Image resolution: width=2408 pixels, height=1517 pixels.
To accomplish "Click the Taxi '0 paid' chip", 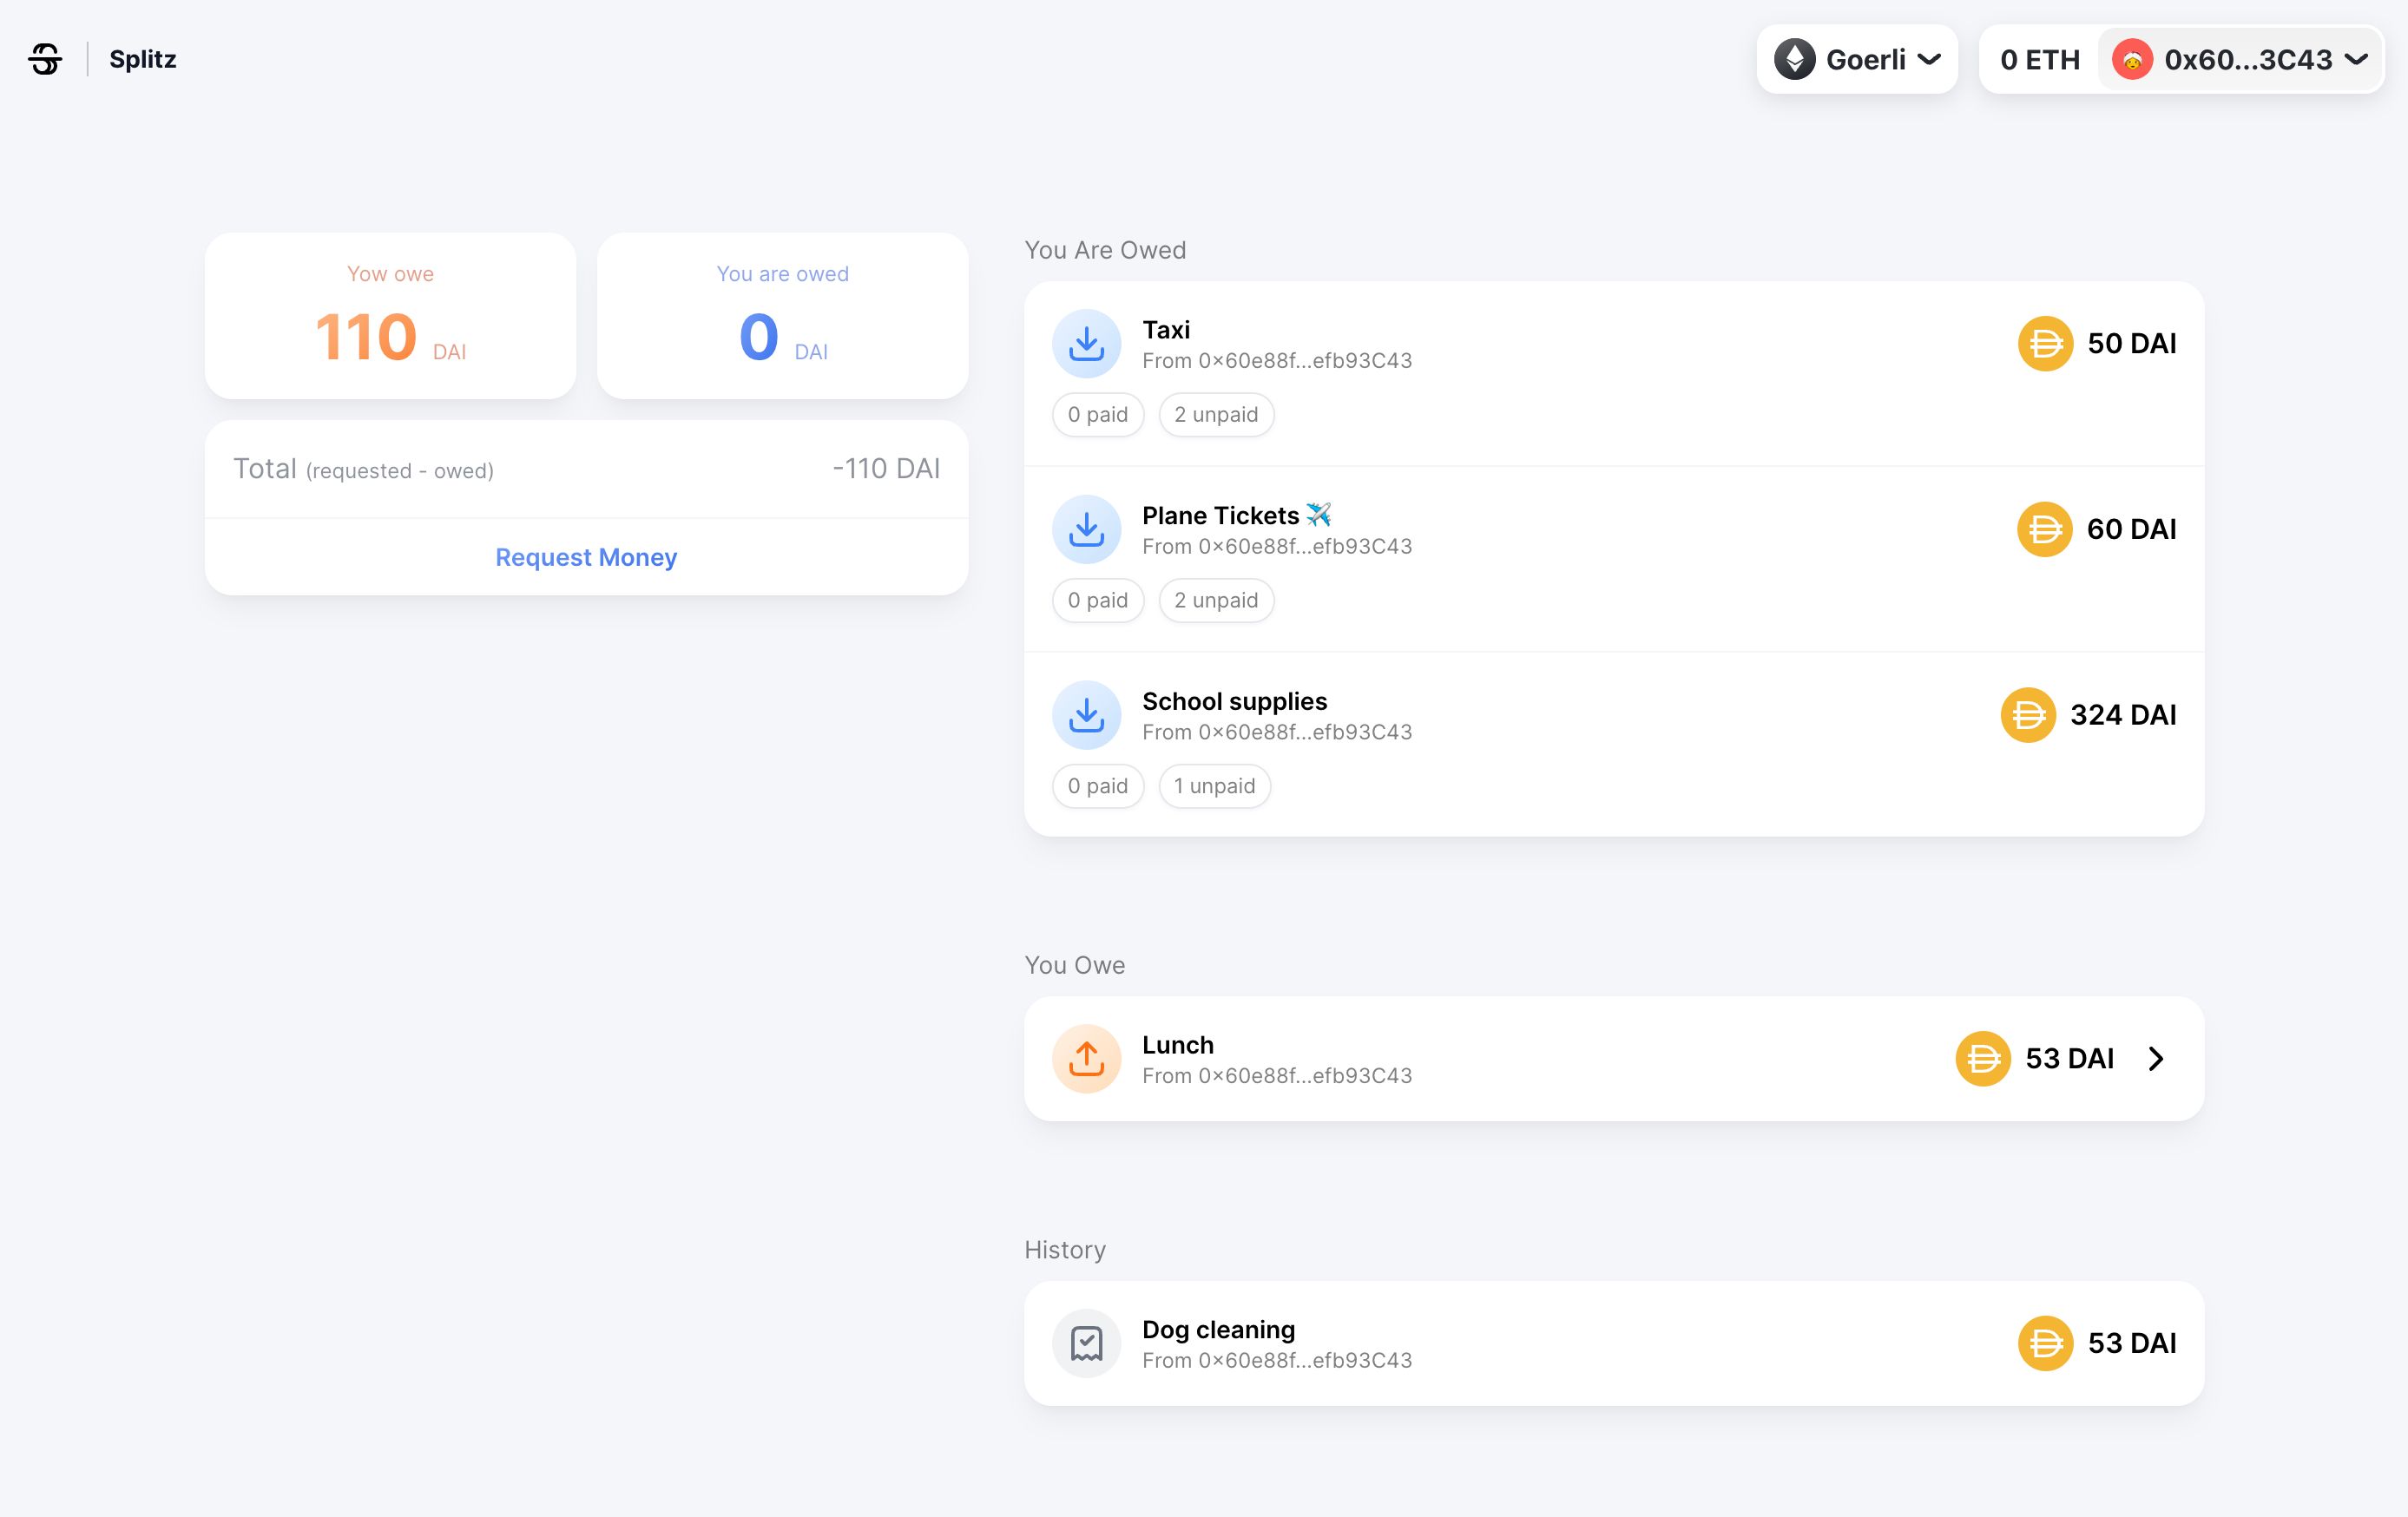I will (x=1098, y=415).
